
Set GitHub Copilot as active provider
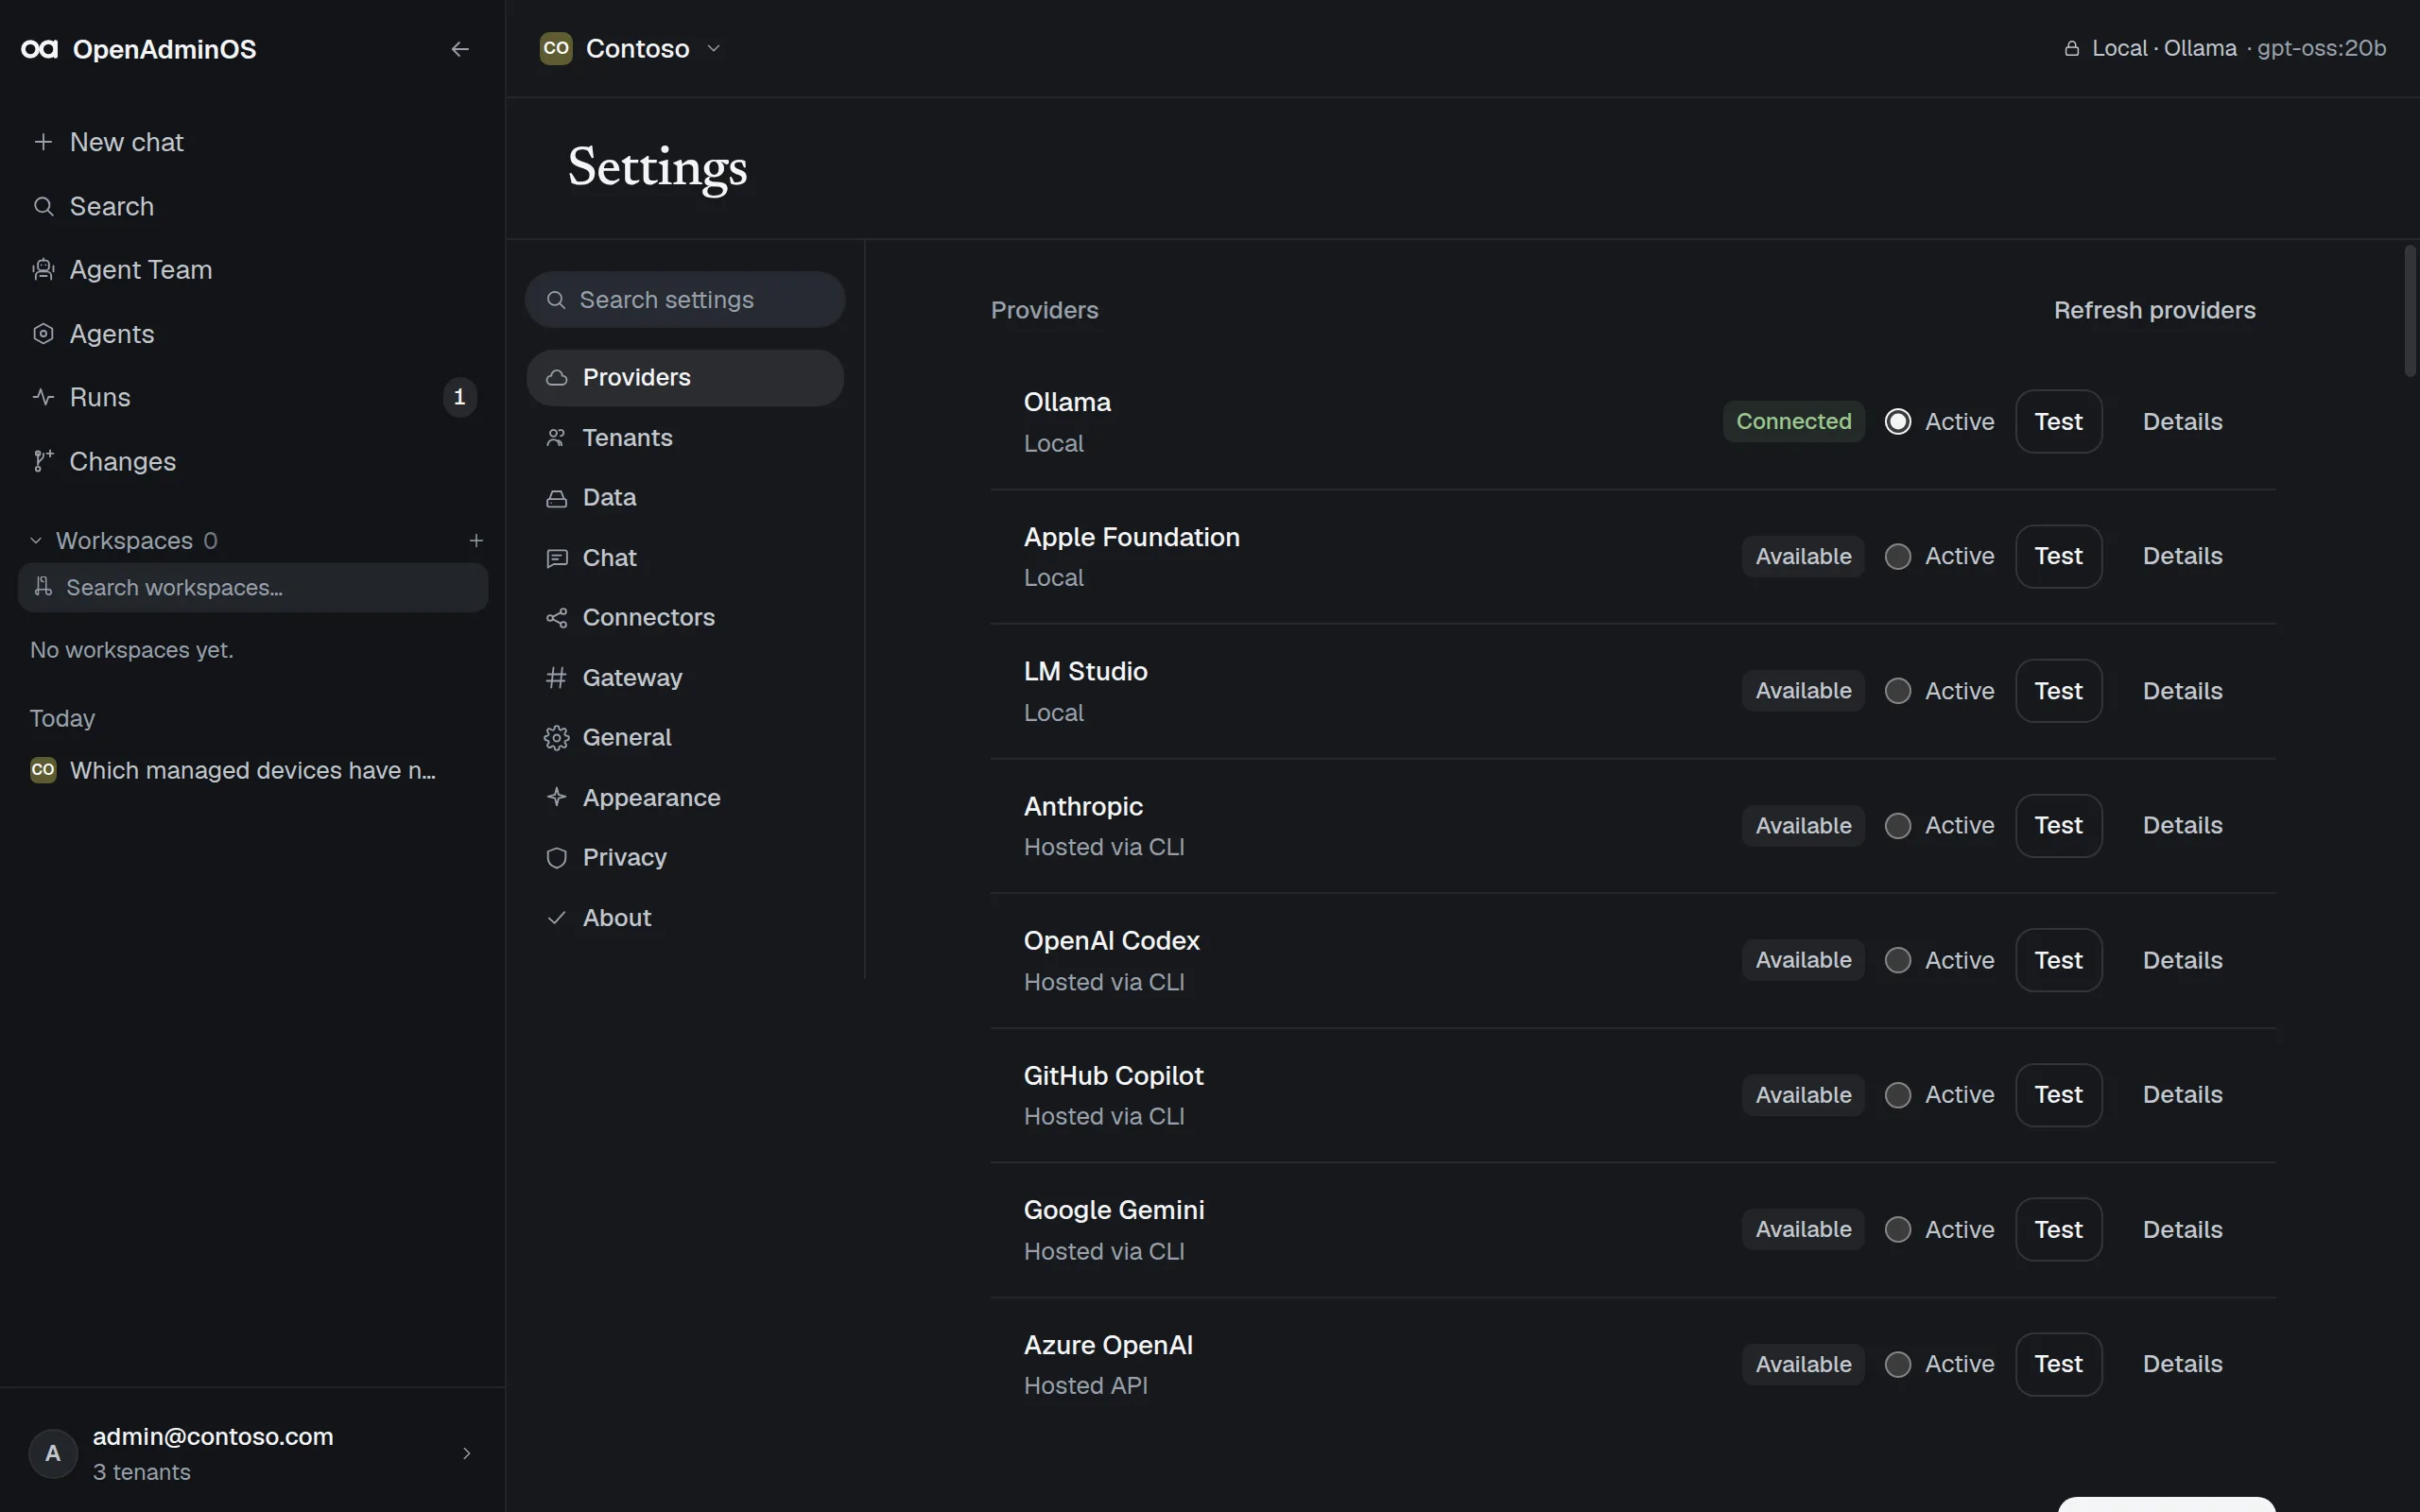tap(1898, 1095)
